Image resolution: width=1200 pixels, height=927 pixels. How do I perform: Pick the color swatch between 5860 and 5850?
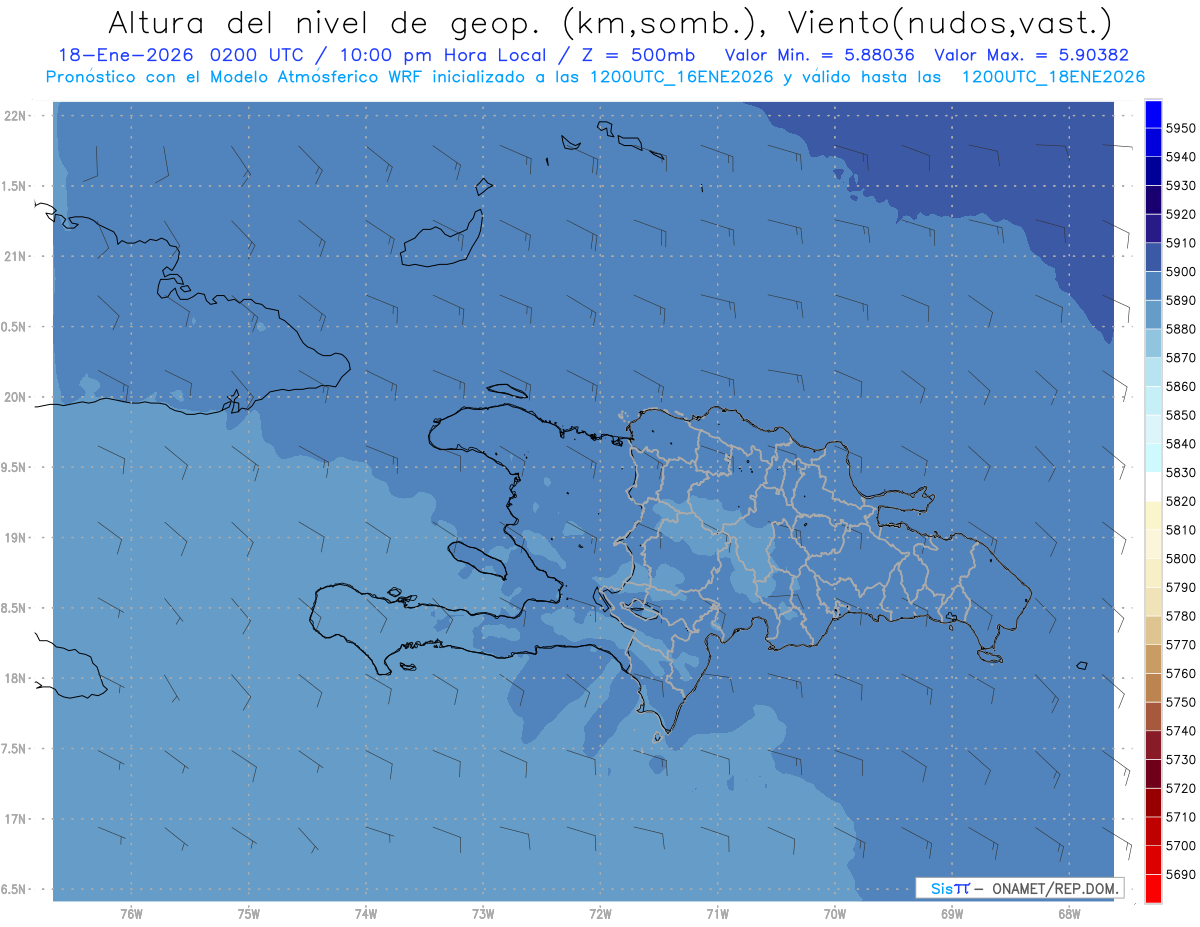[x=1153, y=400]
